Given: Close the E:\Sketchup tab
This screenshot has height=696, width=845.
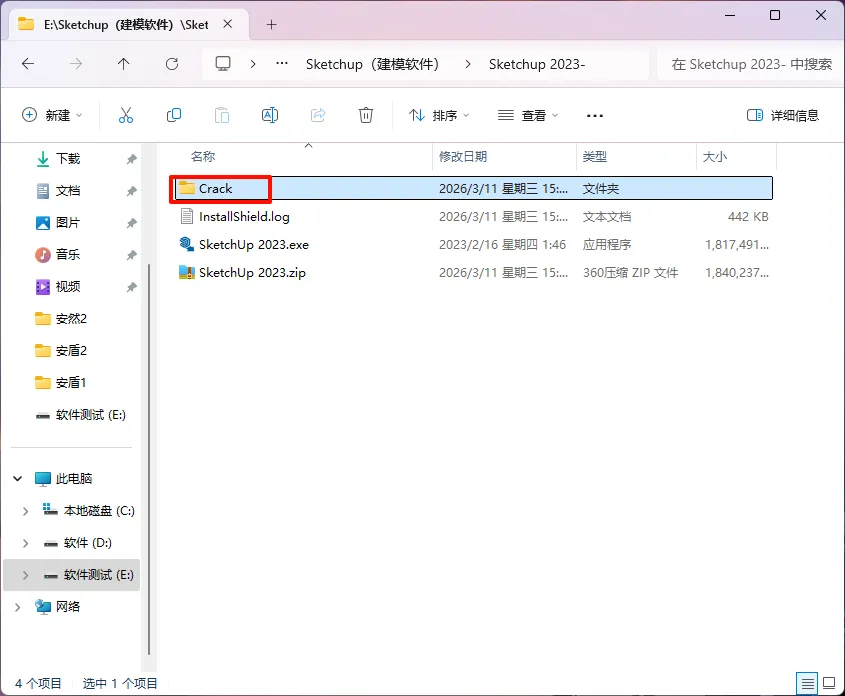Looking at the screenshot, I should 228,24.
